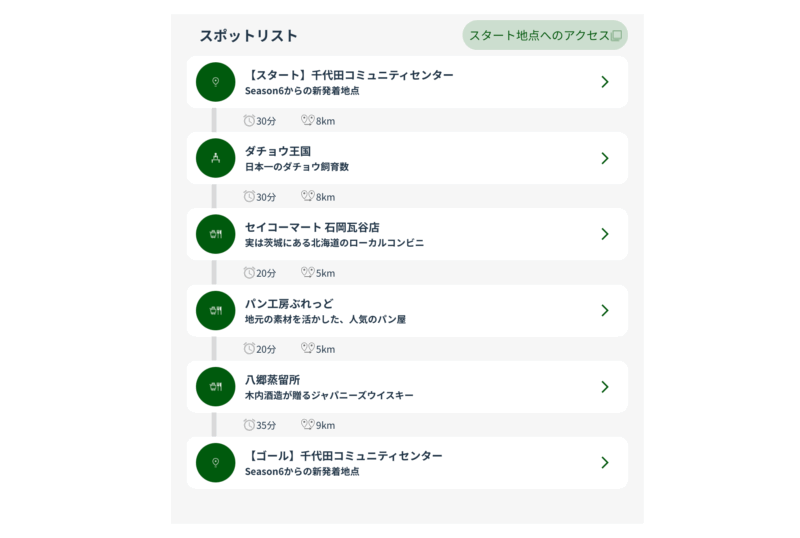Expand the セイコーマート 石岡瓦谷店 chevron
The height and width of the screenshot is (538, 800).
[x=604, y=234]
